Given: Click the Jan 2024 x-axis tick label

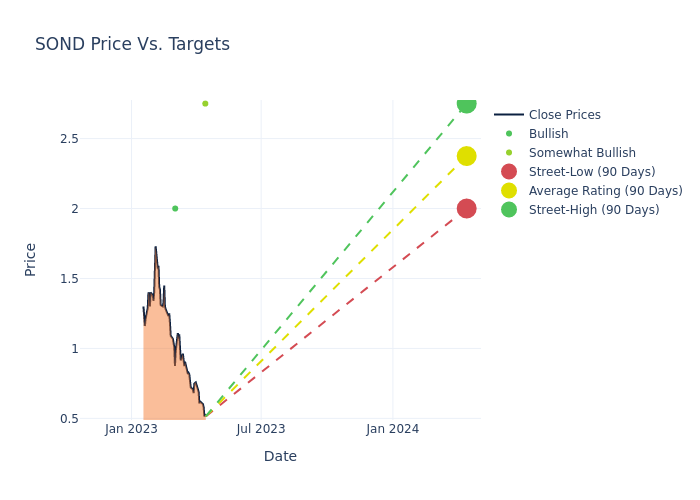Looking at the screenshot, I should click(392, 429).
